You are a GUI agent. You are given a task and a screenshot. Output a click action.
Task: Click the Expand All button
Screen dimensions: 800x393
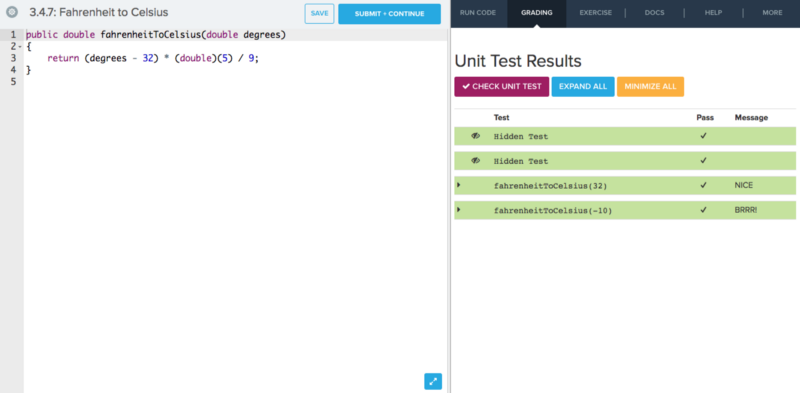tap(583, 87)
